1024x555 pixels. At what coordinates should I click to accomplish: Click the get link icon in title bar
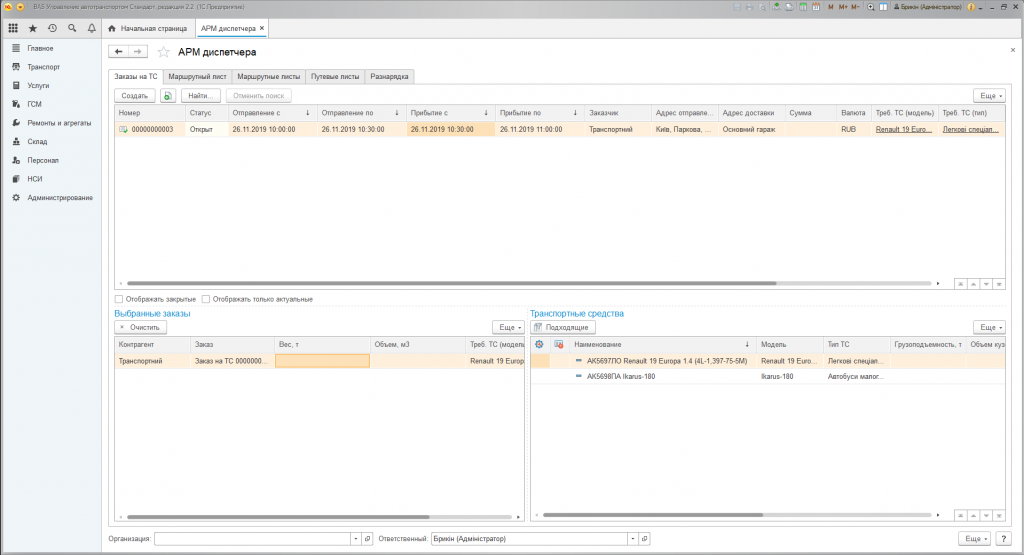click(x=776, y=7)
